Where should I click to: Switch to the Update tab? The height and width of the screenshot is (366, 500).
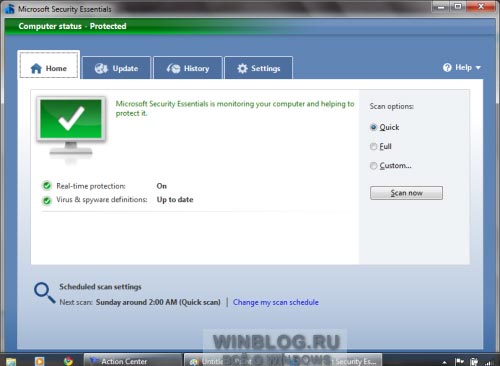116,68
